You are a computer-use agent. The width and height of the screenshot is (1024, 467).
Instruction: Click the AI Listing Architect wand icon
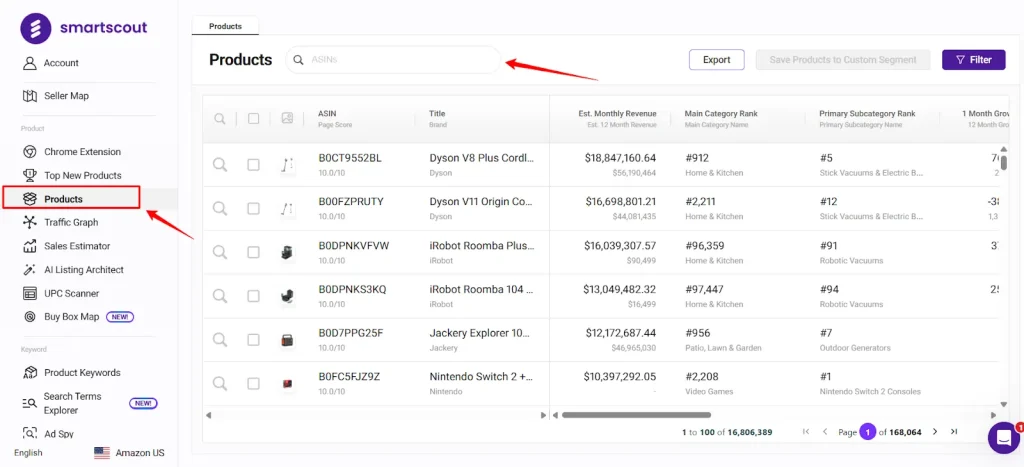[x=29, y=270]
